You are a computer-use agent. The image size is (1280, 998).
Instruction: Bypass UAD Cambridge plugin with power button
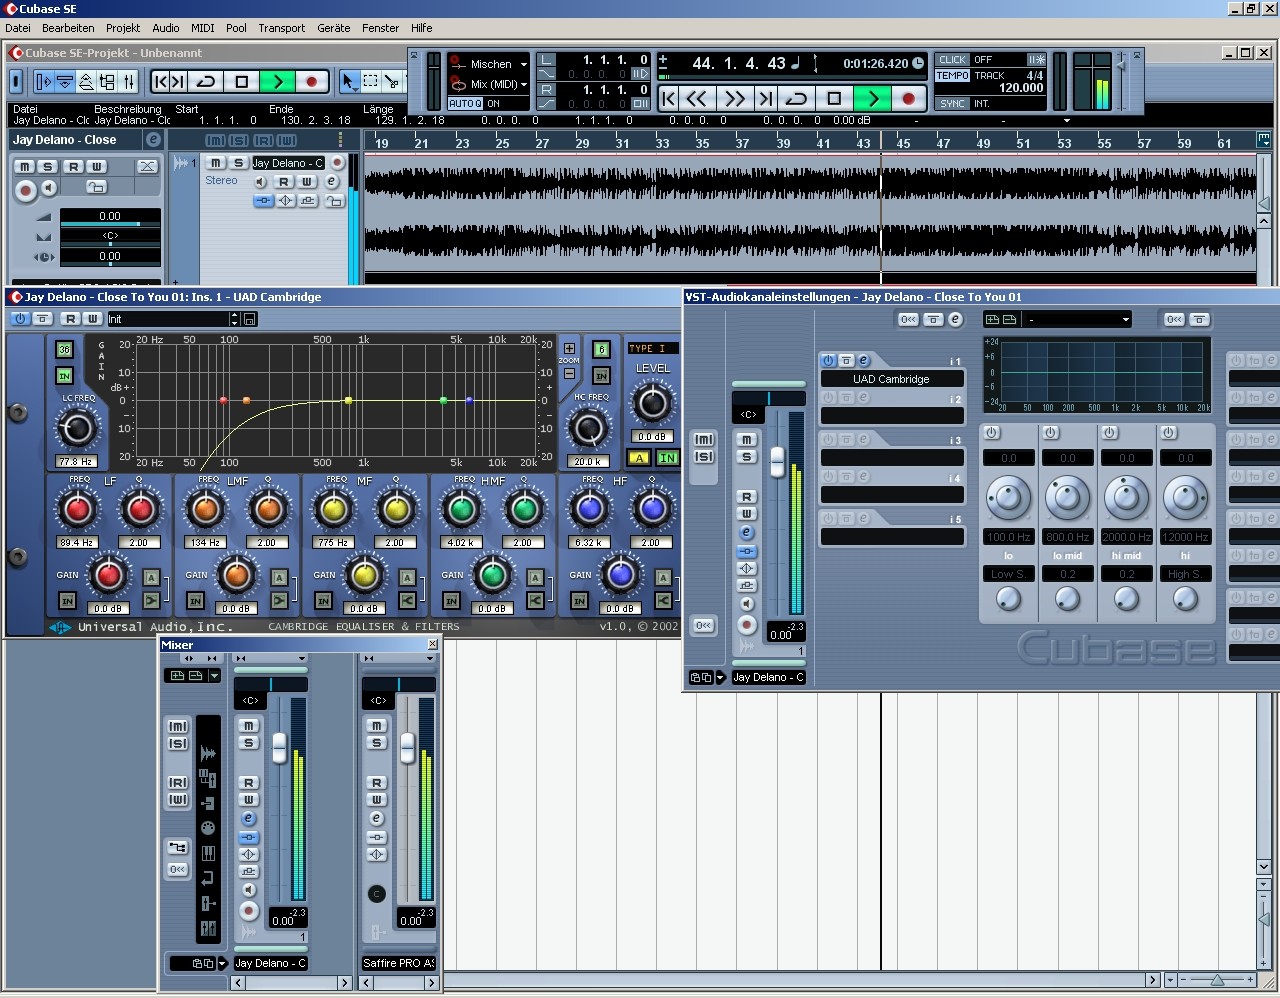tap(20, 319)
